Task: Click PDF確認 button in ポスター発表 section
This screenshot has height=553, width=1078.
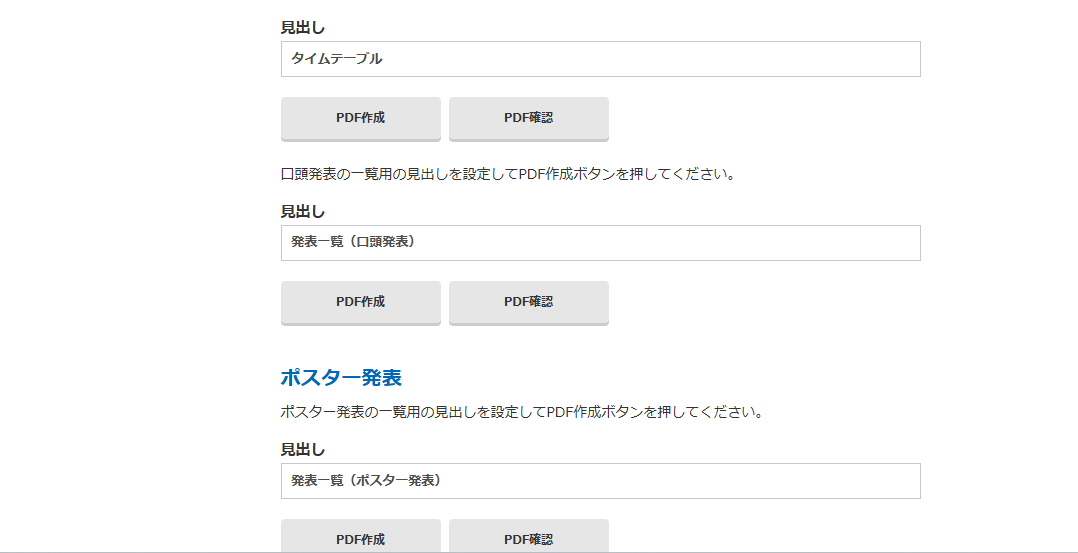Action: [x=529, y=536]
